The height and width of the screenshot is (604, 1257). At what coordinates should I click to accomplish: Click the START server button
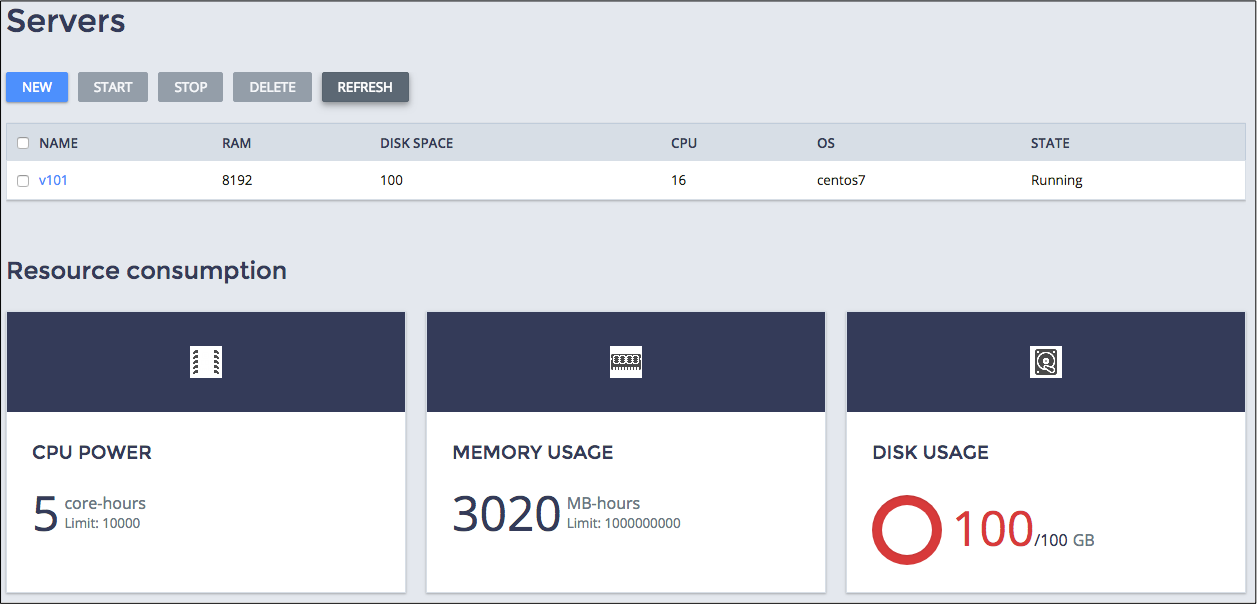click(x=113, y=87)
